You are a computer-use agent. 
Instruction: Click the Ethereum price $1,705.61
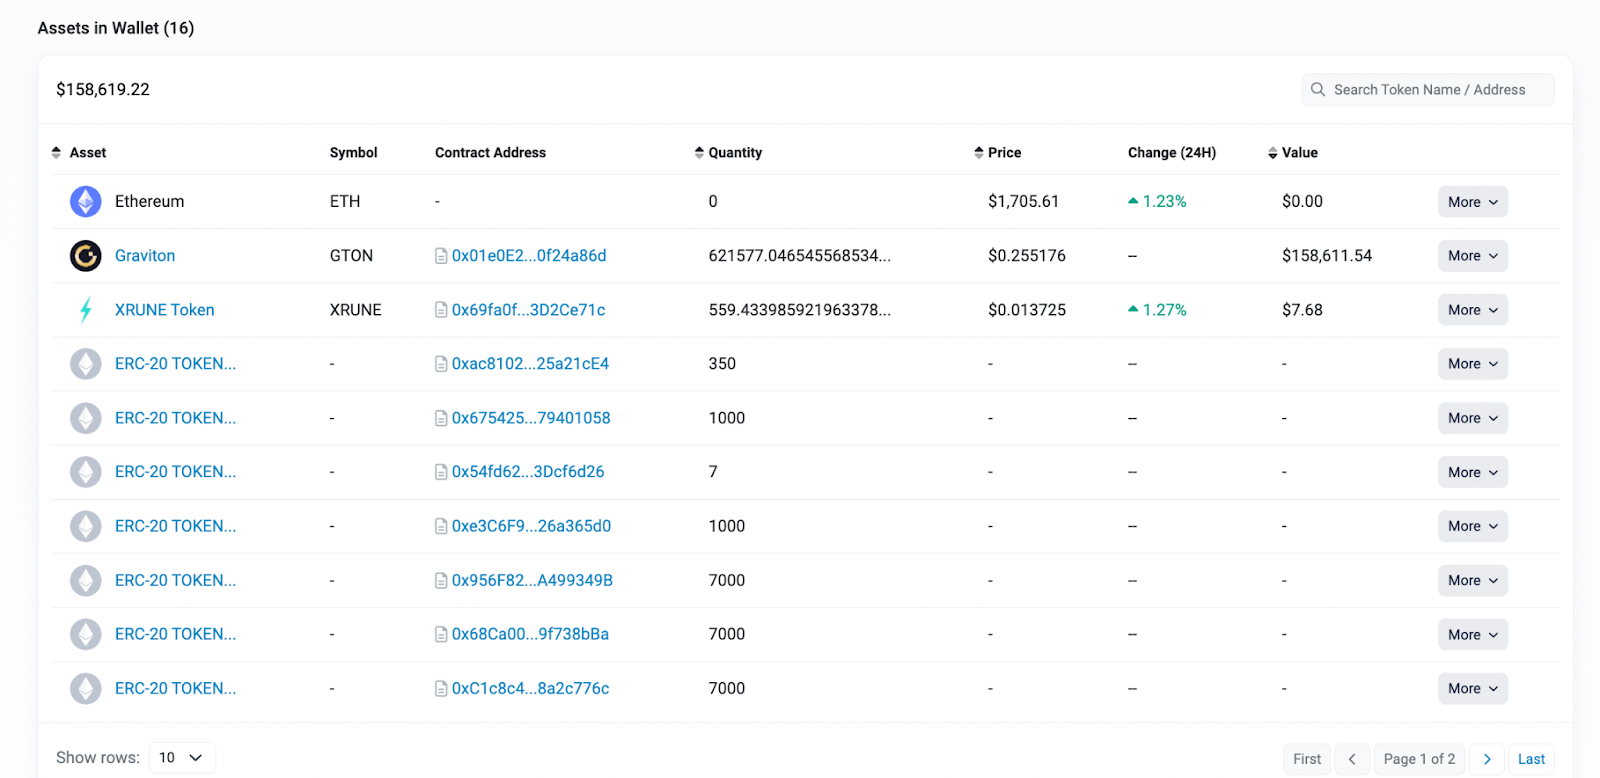coord(1023,202)
